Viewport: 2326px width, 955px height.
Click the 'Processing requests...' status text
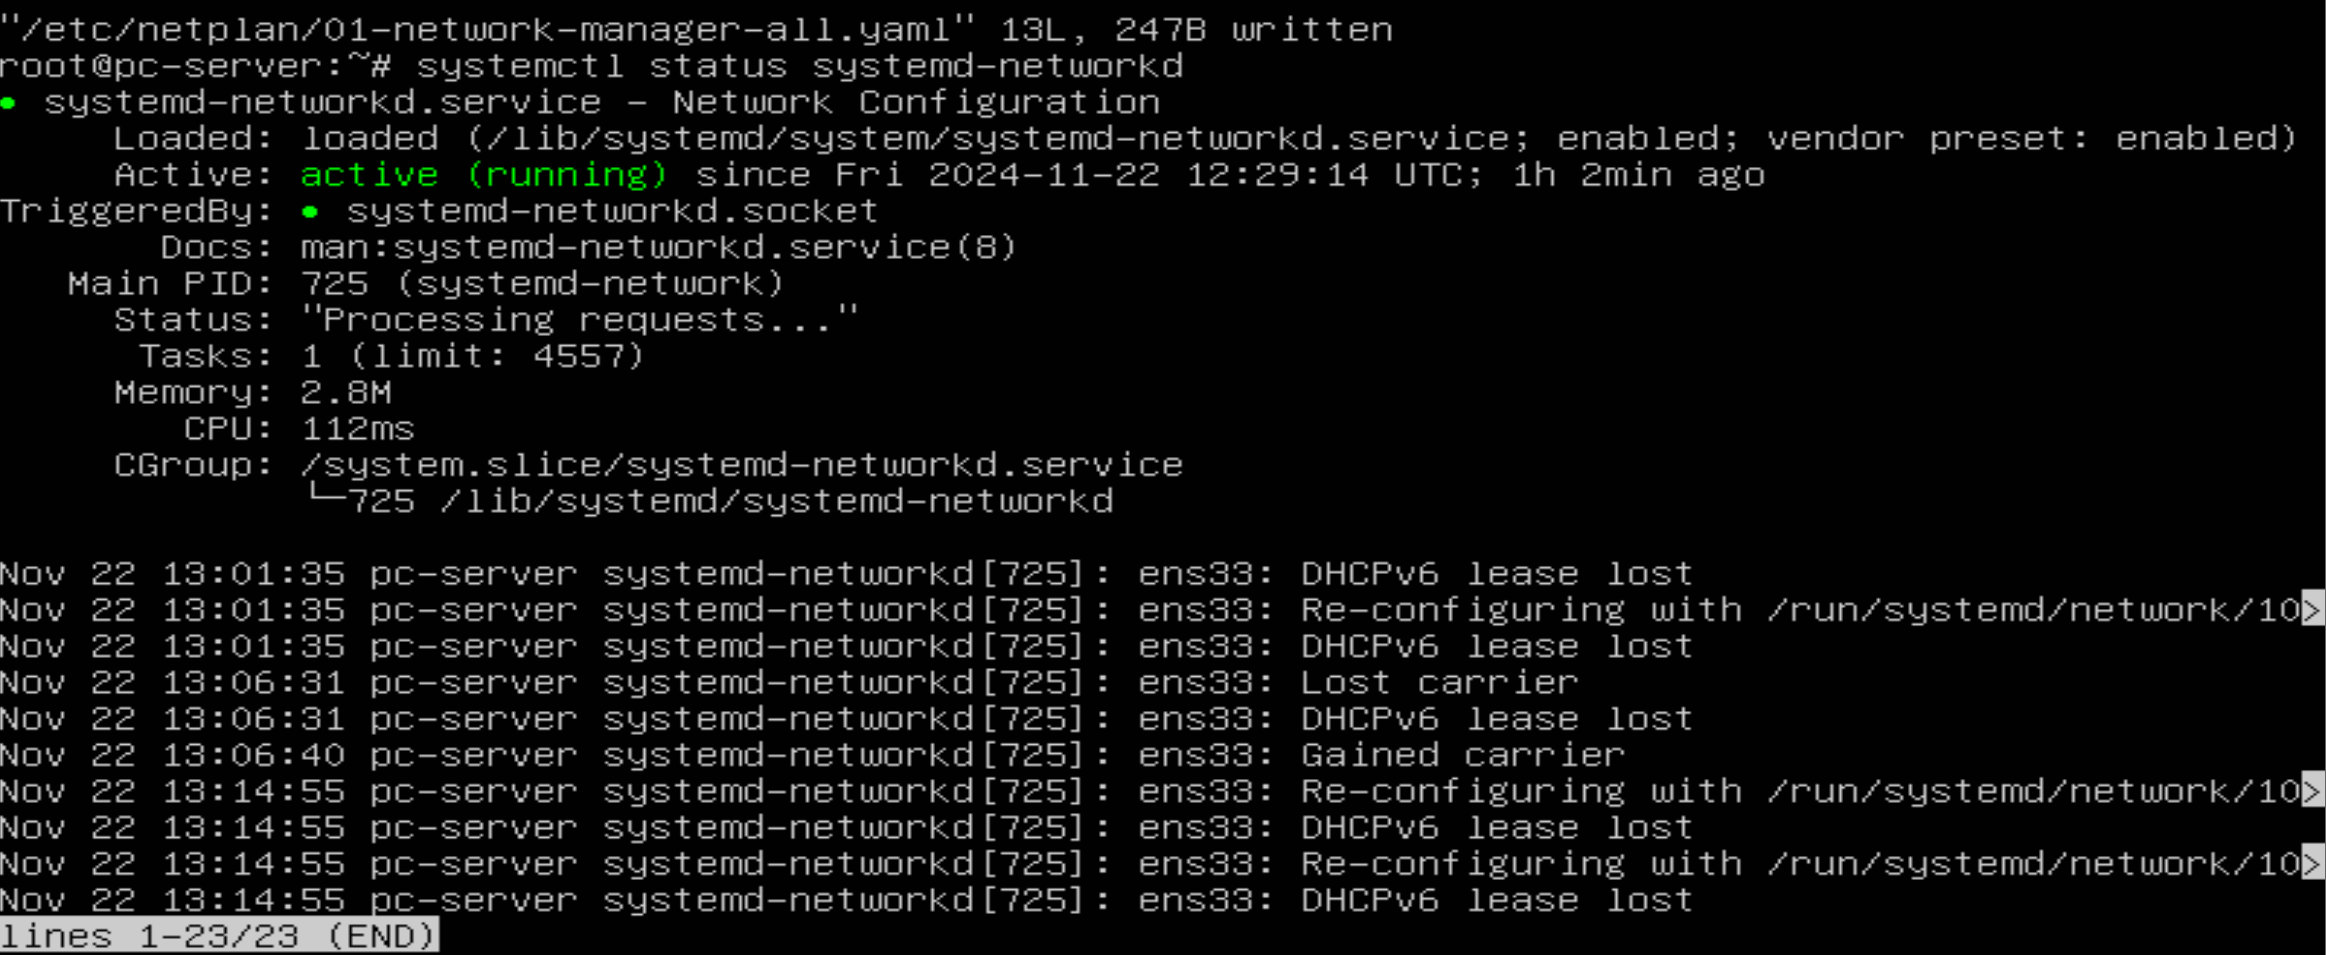579,320
